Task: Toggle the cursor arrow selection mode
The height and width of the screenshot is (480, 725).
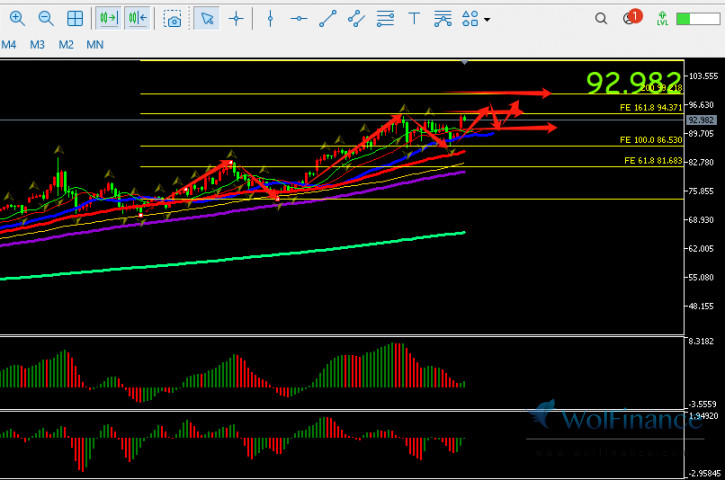Action: click(206, 18)
